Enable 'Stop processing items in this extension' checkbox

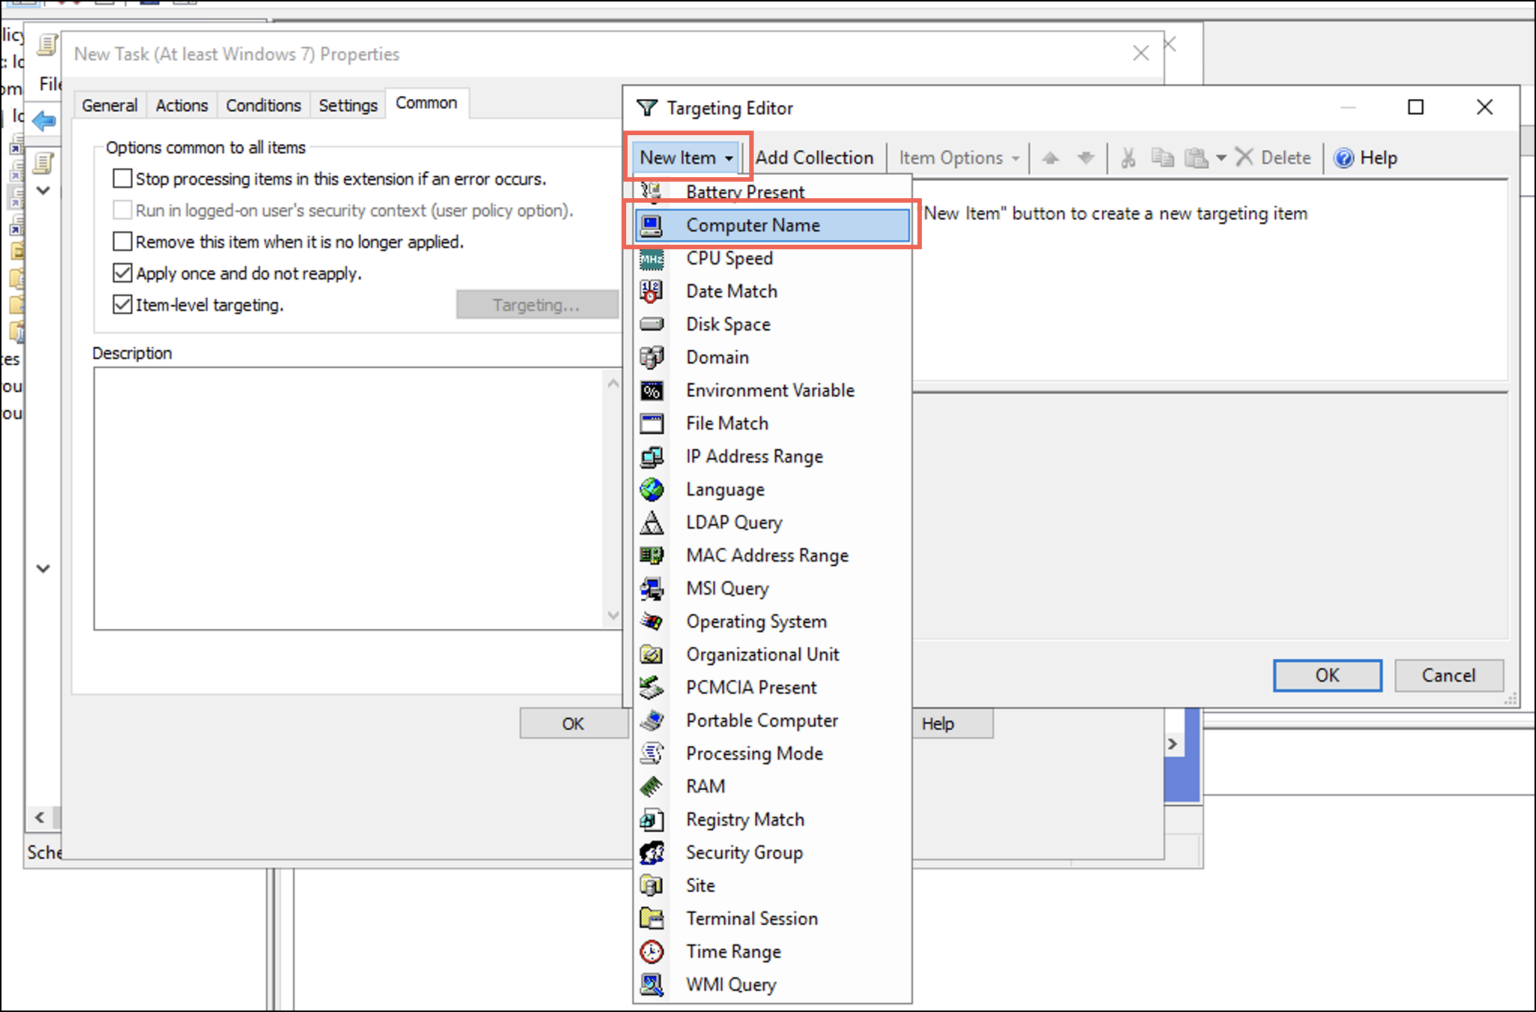click(122, 178)
